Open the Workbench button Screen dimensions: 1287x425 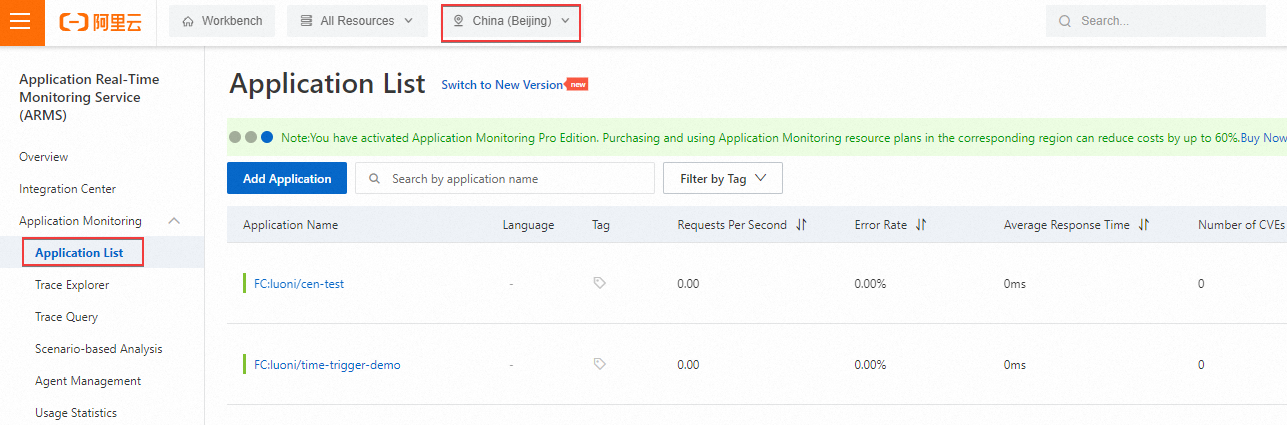click(222, 21)
